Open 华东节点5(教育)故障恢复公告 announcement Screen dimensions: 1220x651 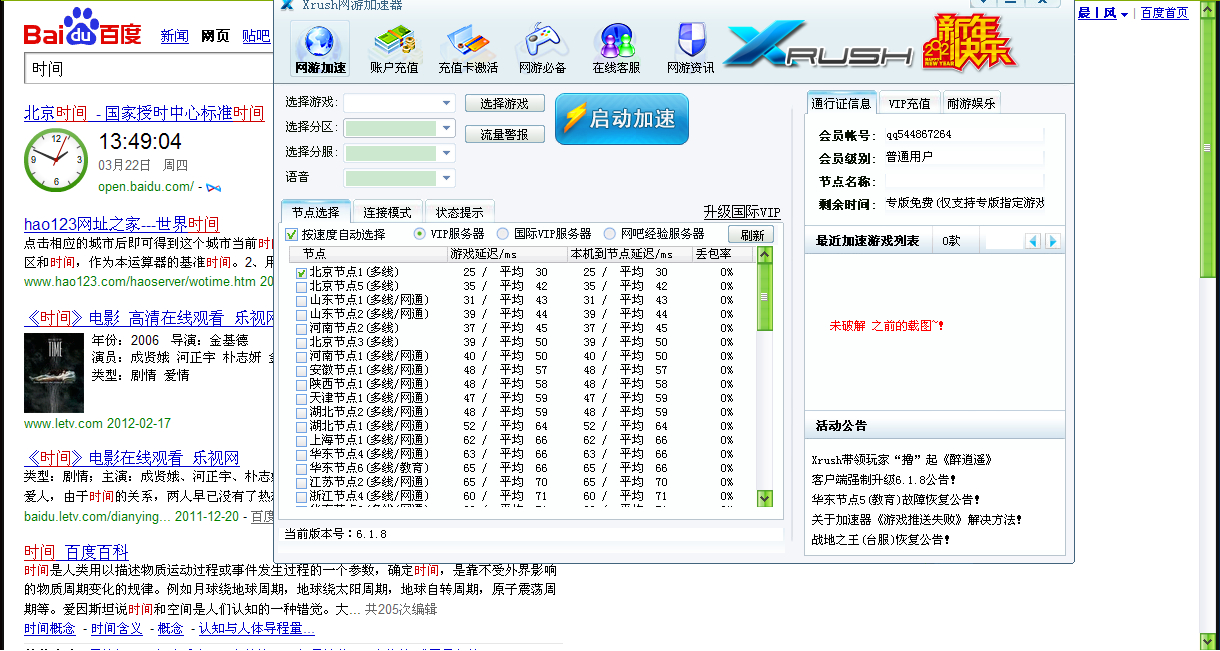pyautogui.click(x=895, y=499)
